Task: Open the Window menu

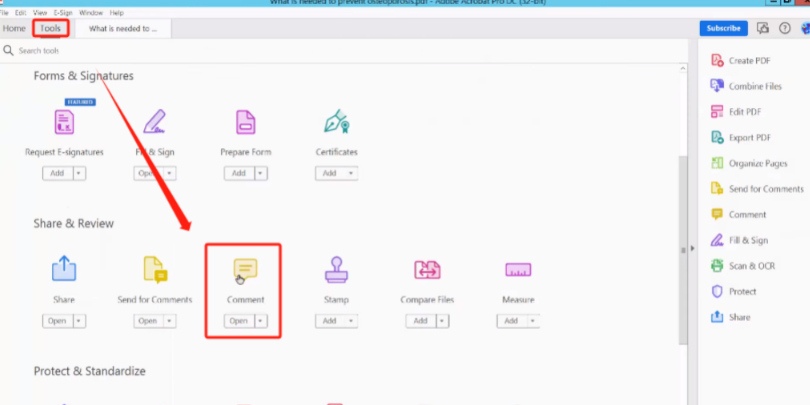Action: tap(91, 12)
